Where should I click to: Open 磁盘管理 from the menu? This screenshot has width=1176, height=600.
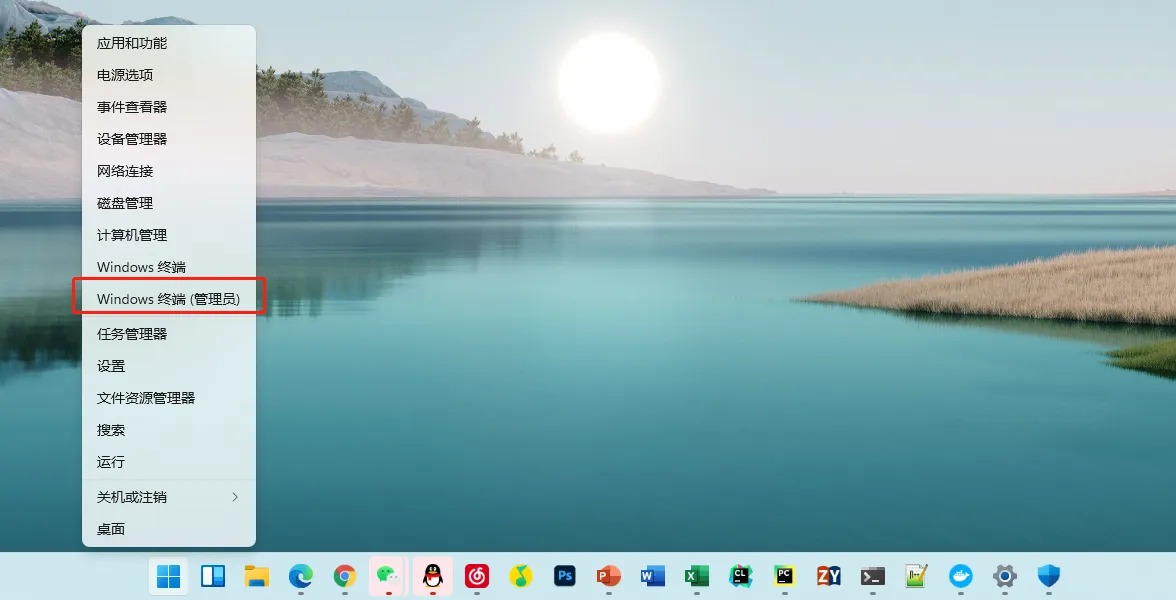[125, 203]
